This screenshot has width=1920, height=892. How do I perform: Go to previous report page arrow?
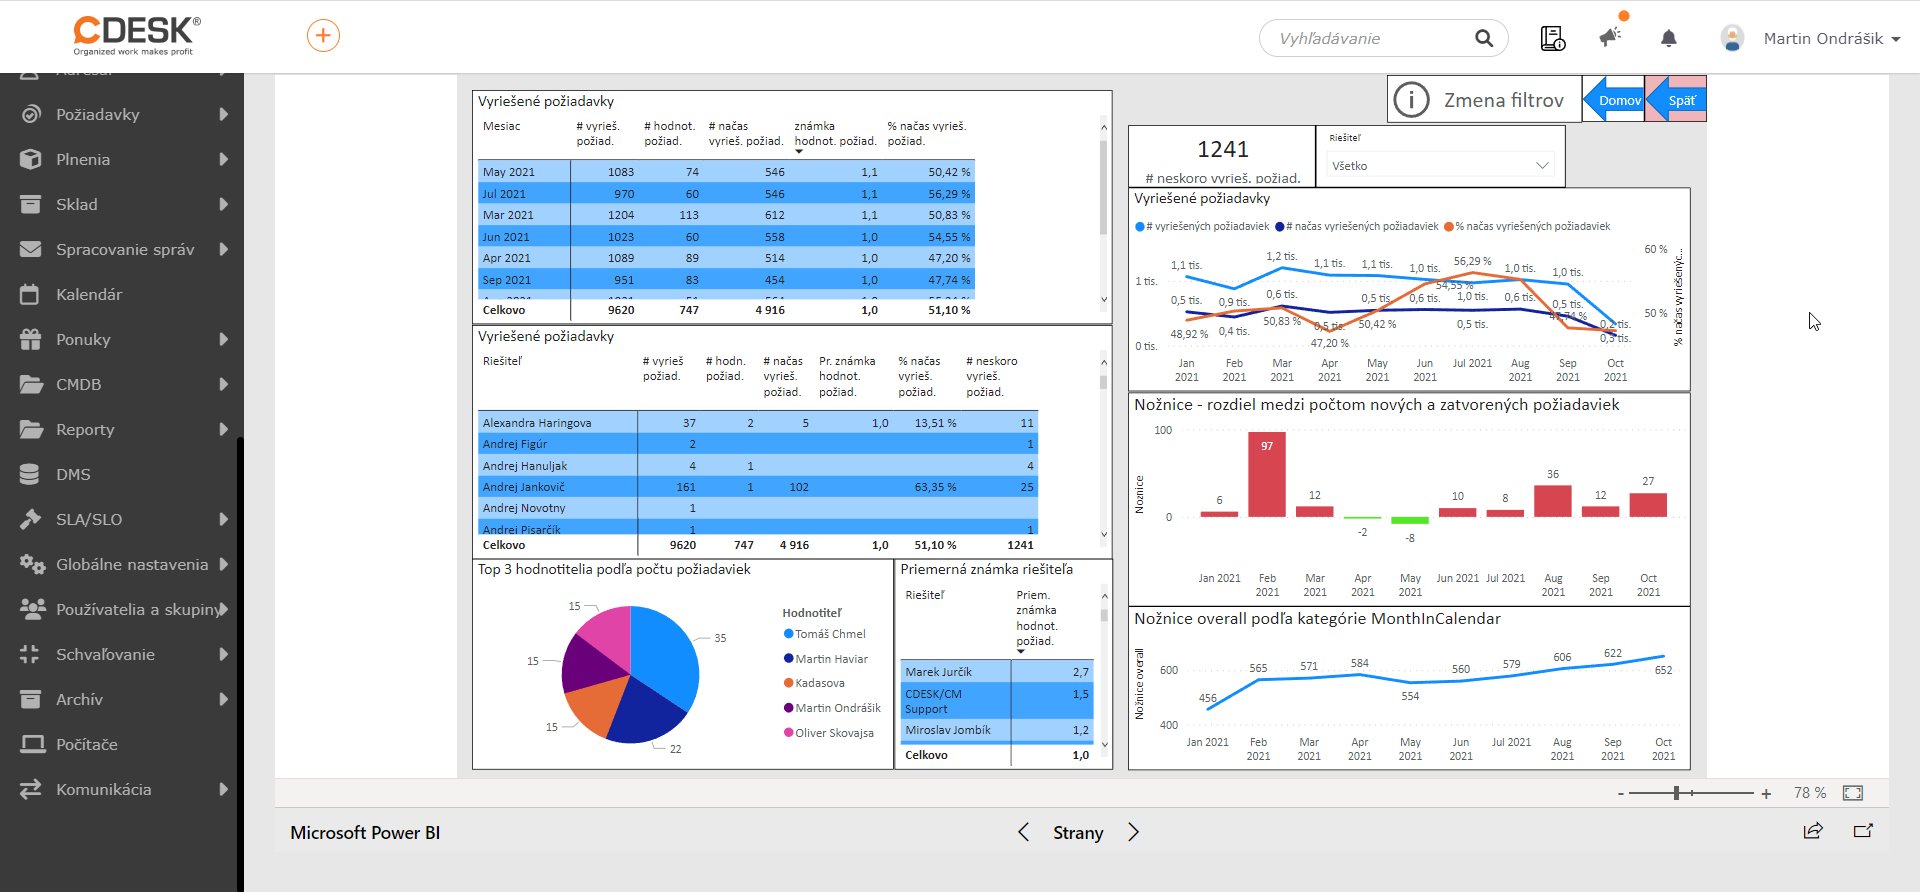1023,832
